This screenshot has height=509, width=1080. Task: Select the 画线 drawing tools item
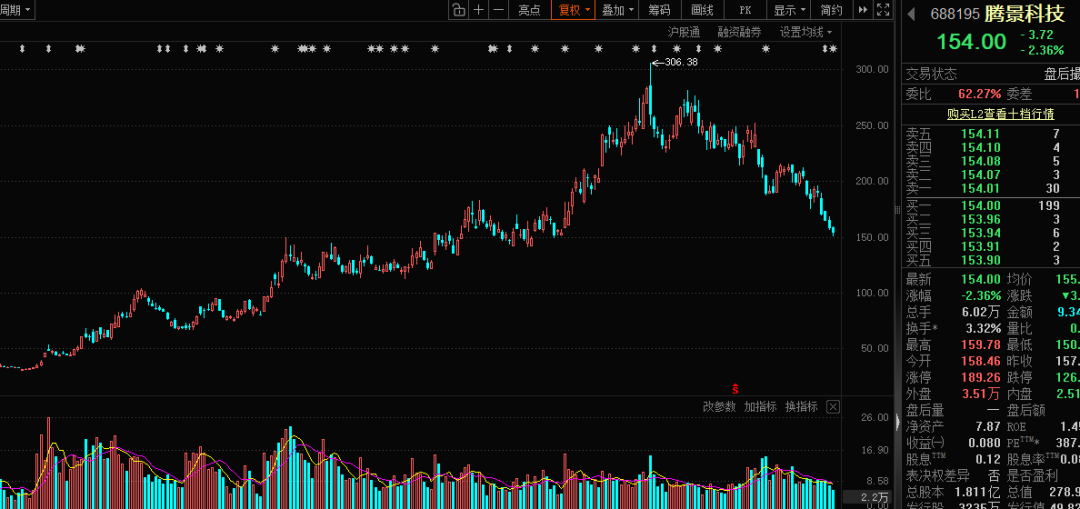(702, 10)
